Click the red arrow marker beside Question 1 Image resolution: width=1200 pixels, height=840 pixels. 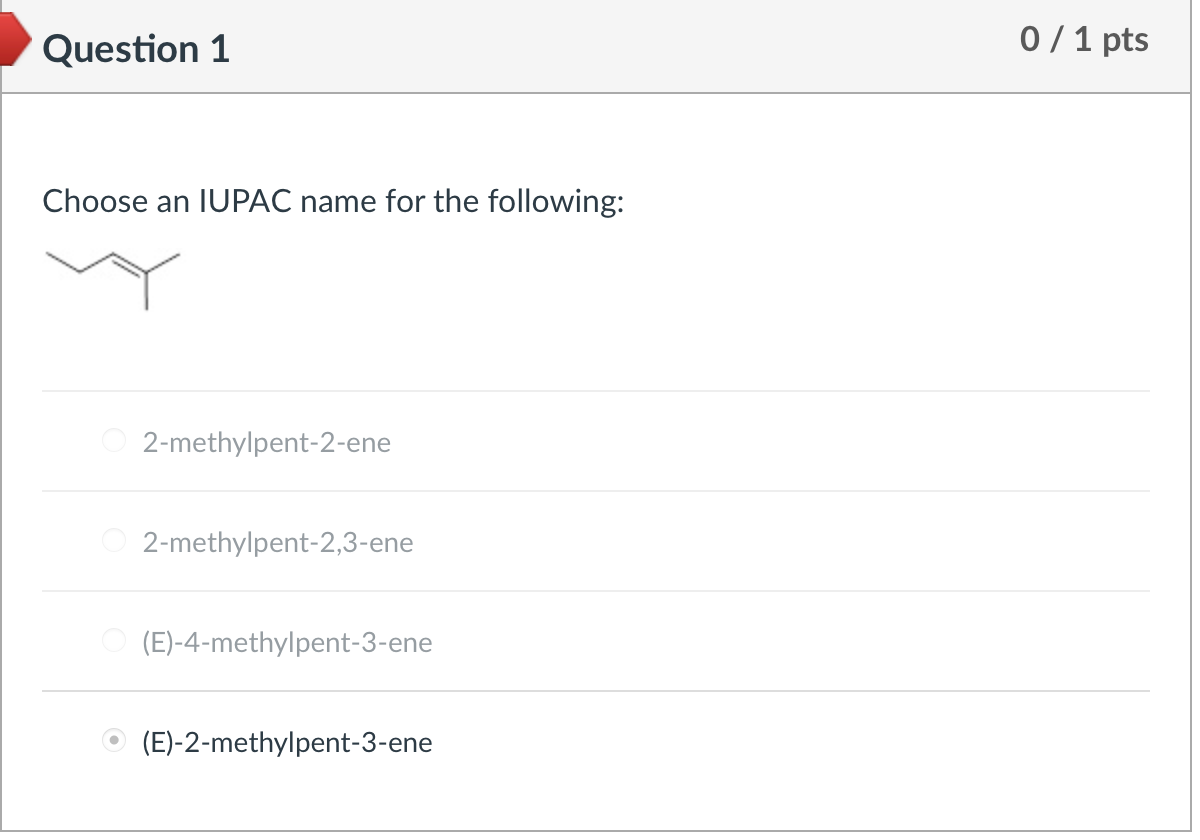click(12, 42)
